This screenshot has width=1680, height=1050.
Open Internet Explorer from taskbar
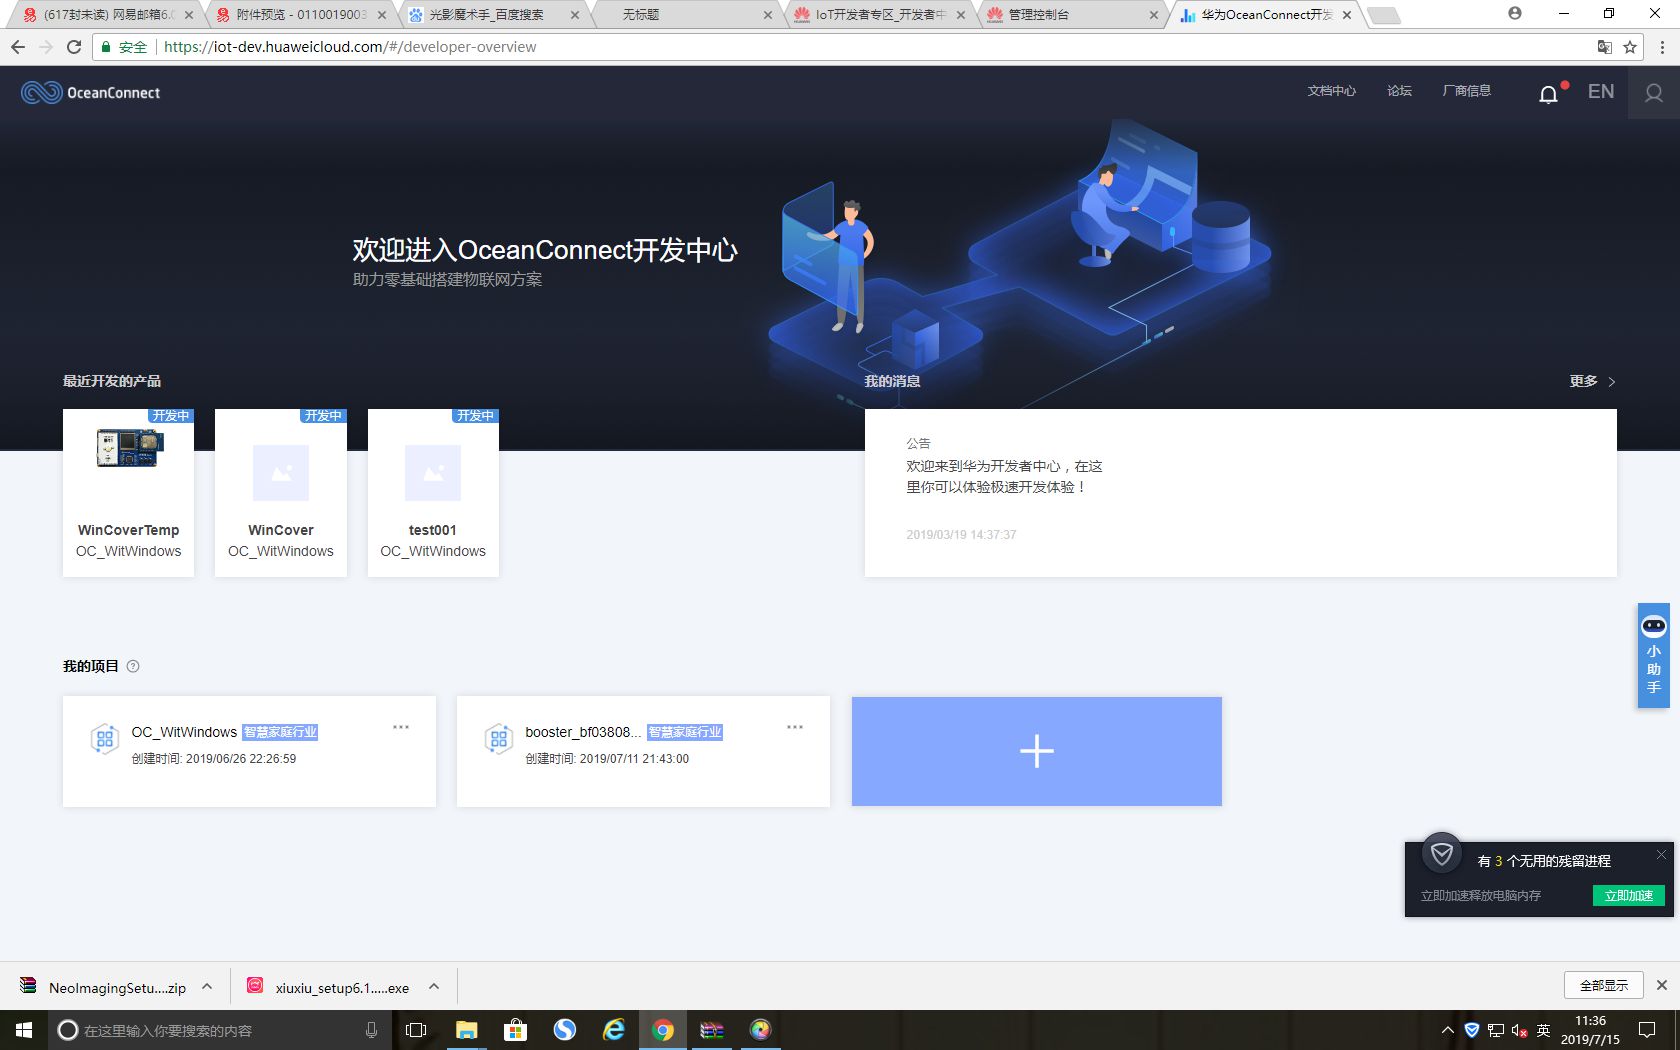pyautogui.click(x=614, y=1030)
